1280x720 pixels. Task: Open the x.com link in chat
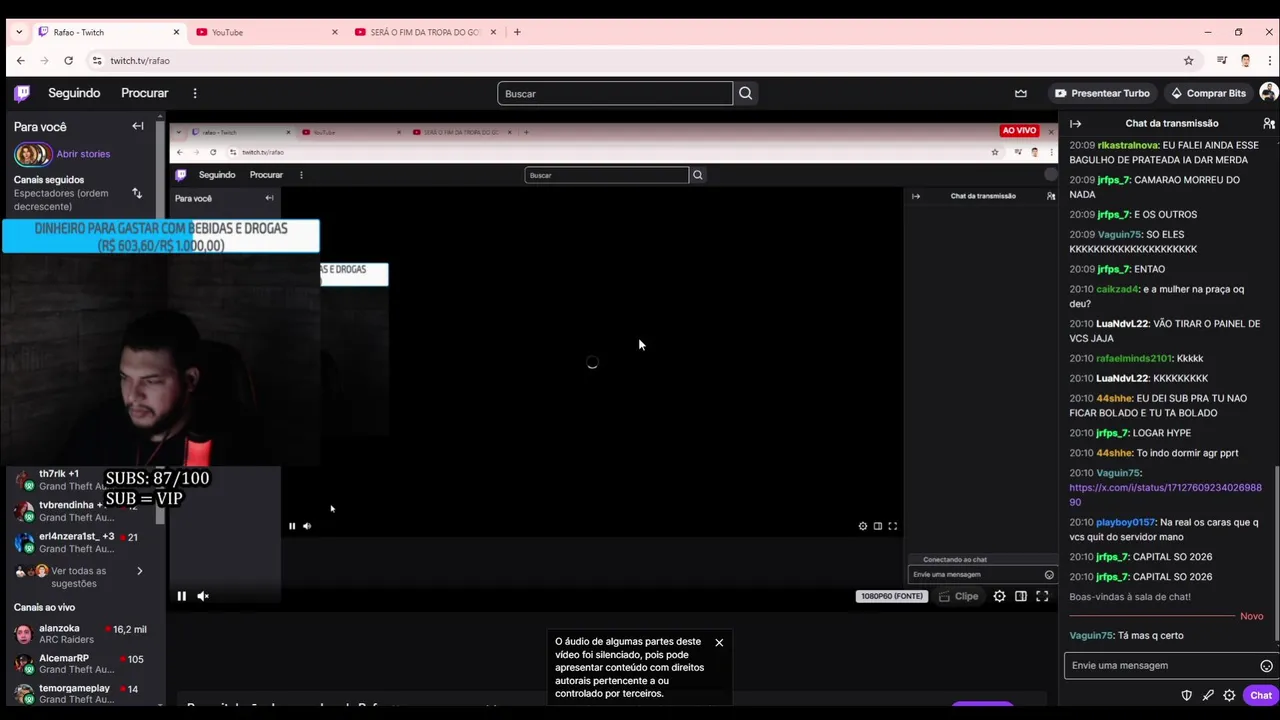(1165, 495)
